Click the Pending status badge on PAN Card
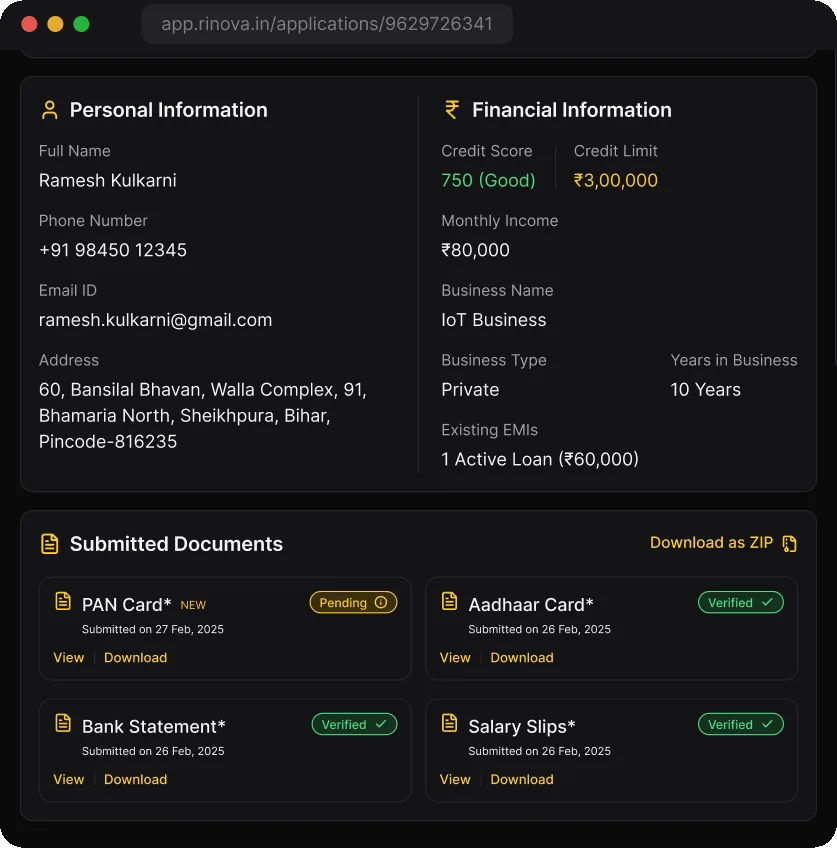Screen dimensions: 837x848 353,602
